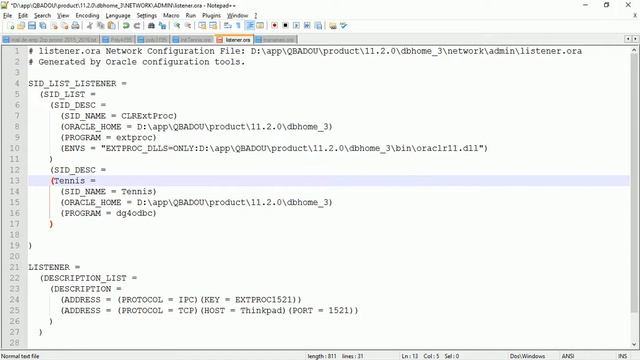Viewport: 640px width, 360px height.
Task: Click the line '(Tennis =' in editor
Action: [x=73, y=181]
